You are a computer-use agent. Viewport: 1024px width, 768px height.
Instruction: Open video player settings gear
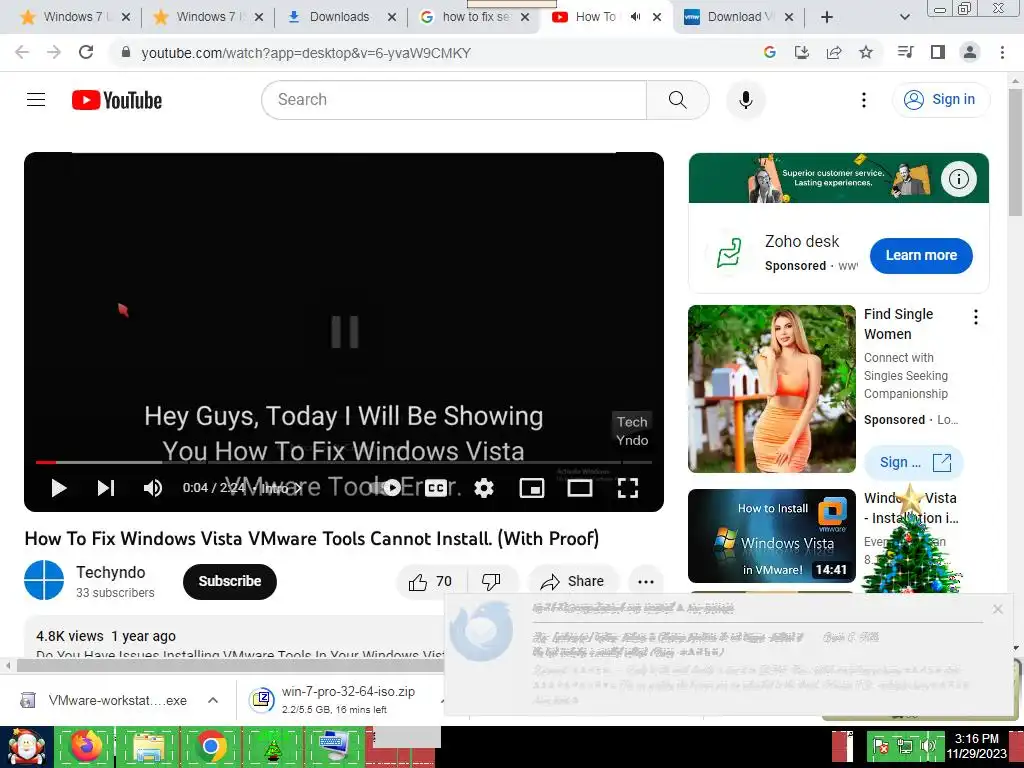pyautogui.click(x=484, y=488)
